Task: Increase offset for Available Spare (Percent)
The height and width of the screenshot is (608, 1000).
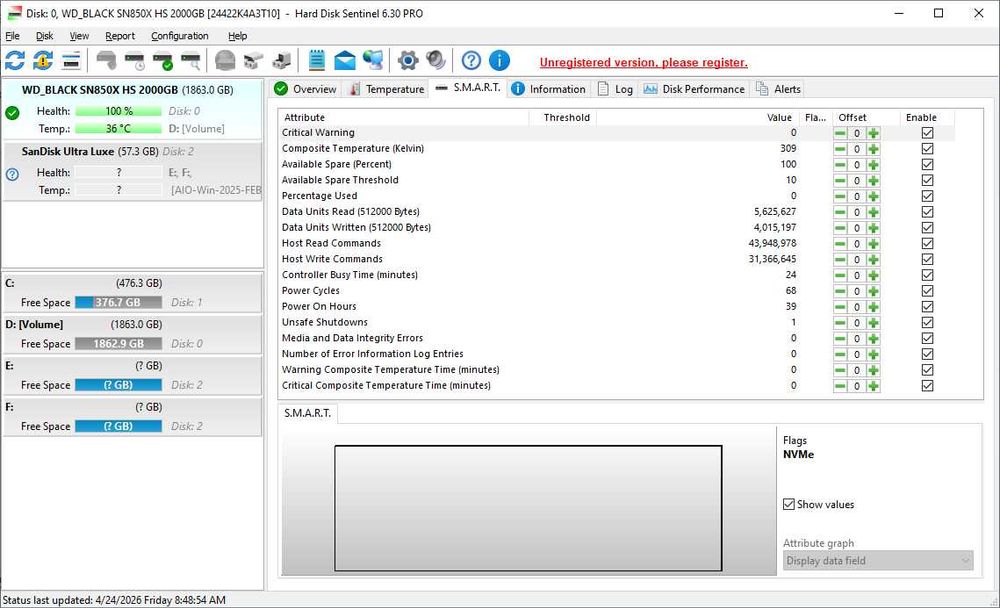Action: coord(873,165)
